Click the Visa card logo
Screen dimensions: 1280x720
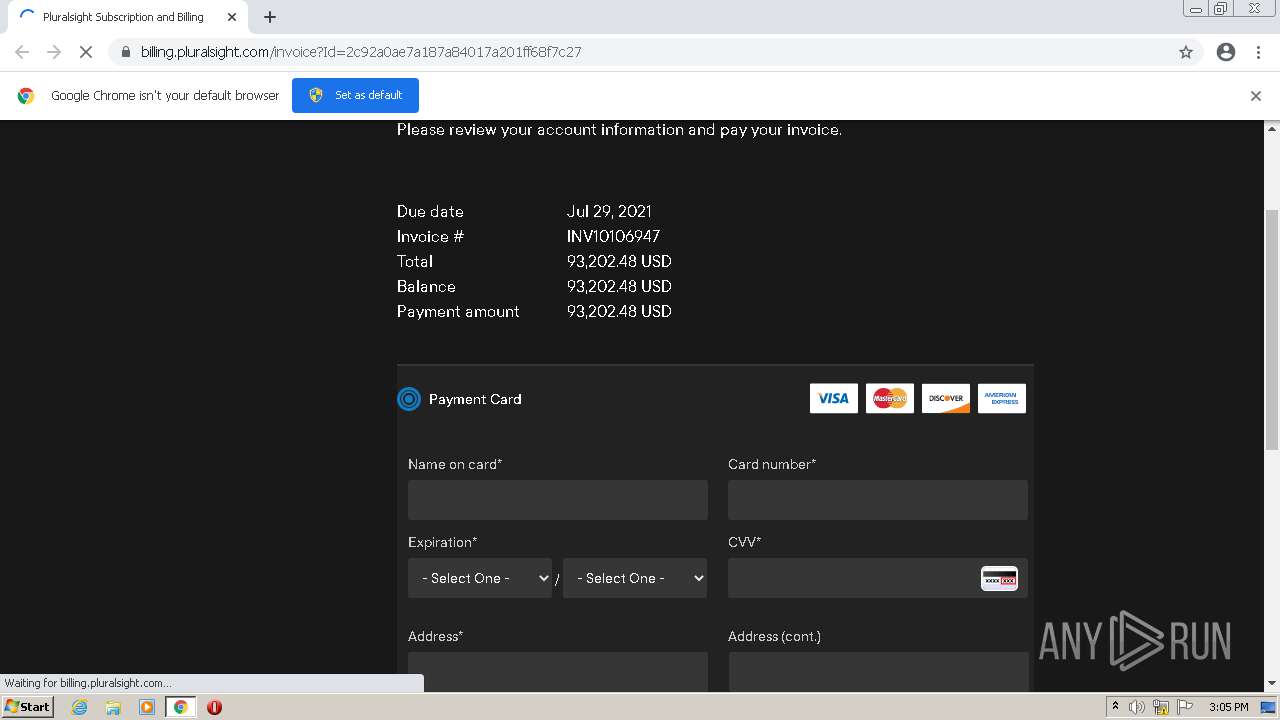tap(834, 398)
